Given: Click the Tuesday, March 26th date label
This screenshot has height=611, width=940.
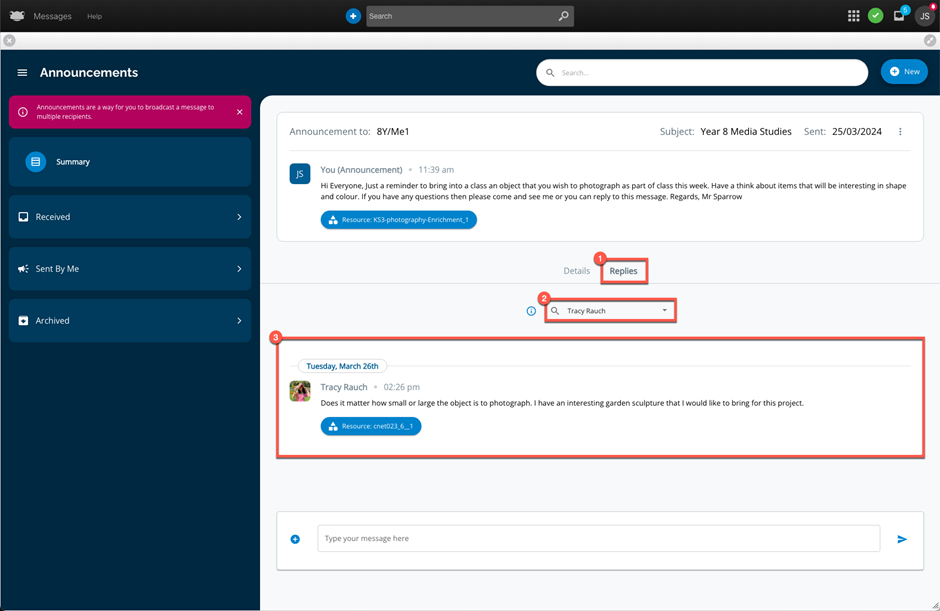Looking at the screenshot, I should pyautogui.click(x=342, y=366).
